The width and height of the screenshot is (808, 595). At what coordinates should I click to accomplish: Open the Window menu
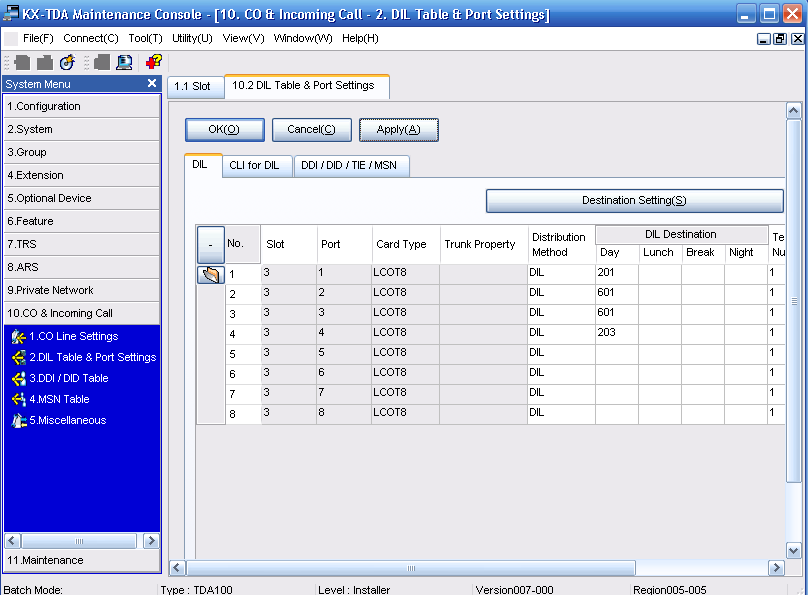coord(303,39)
